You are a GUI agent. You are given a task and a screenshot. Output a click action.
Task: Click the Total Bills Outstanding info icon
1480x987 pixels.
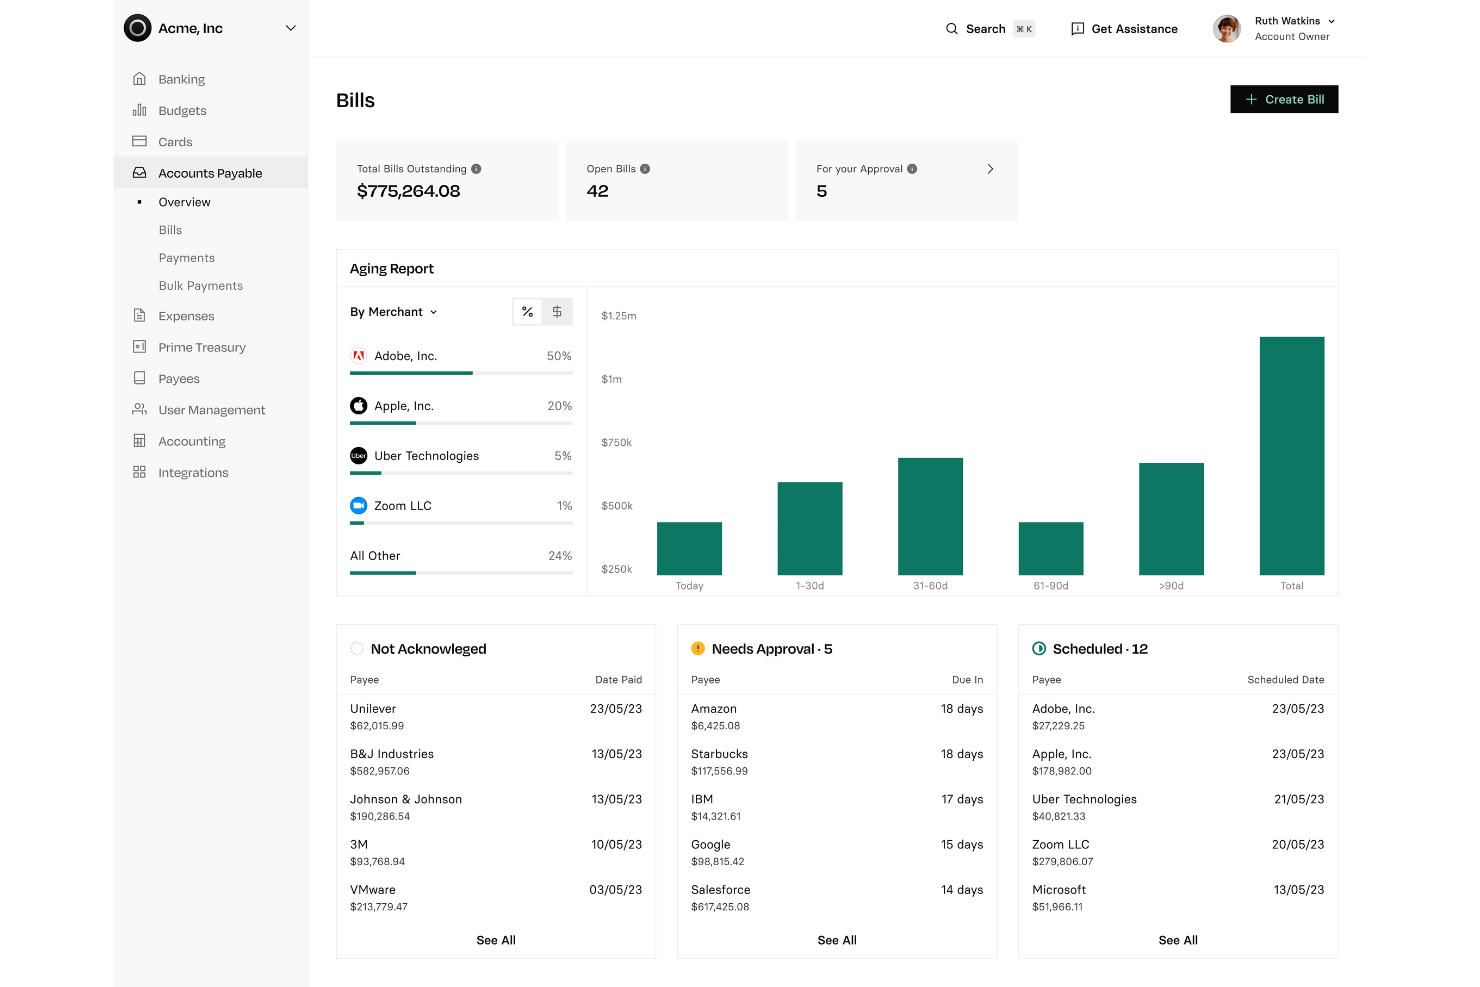pos(477,168)
